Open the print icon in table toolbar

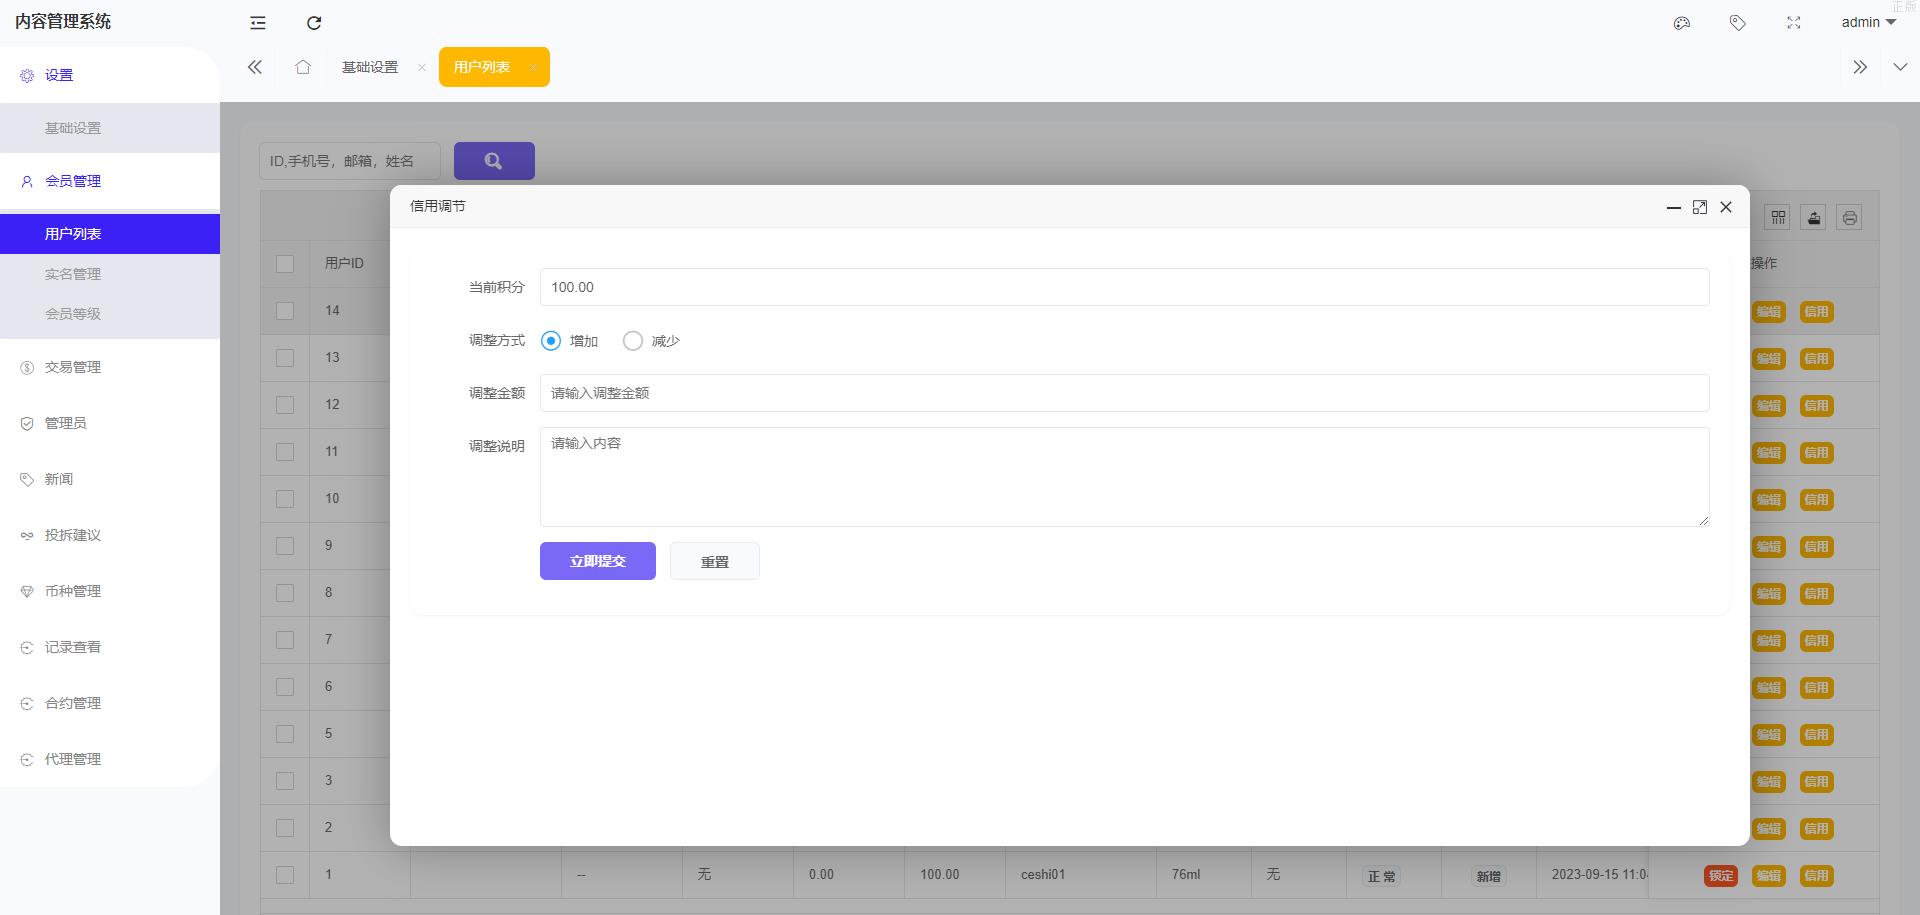click(1850, 218)
